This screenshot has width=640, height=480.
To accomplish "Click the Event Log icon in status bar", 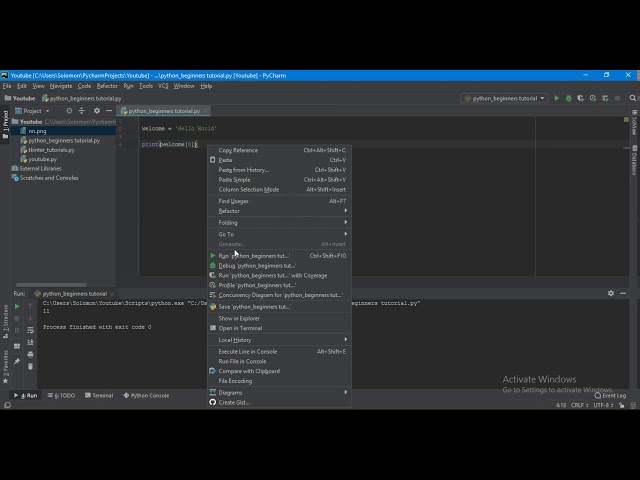I will [598, 396].
